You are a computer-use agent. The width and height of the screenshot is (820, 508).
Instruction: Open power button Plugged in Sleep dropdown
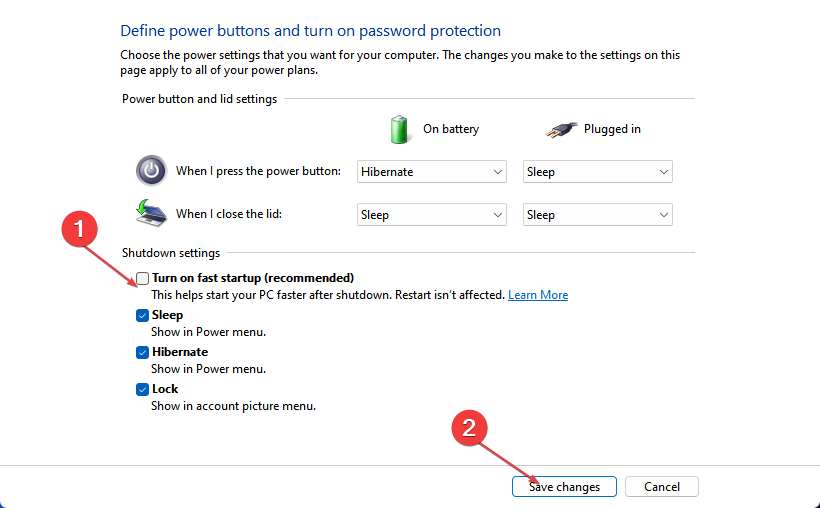coord(597,172)
